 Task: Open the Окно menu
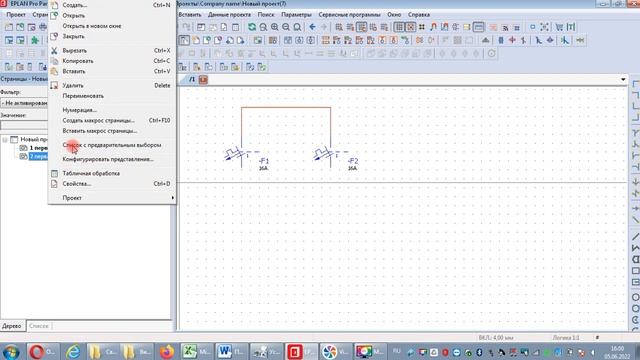pyautogui.click(x=394, y=15)
